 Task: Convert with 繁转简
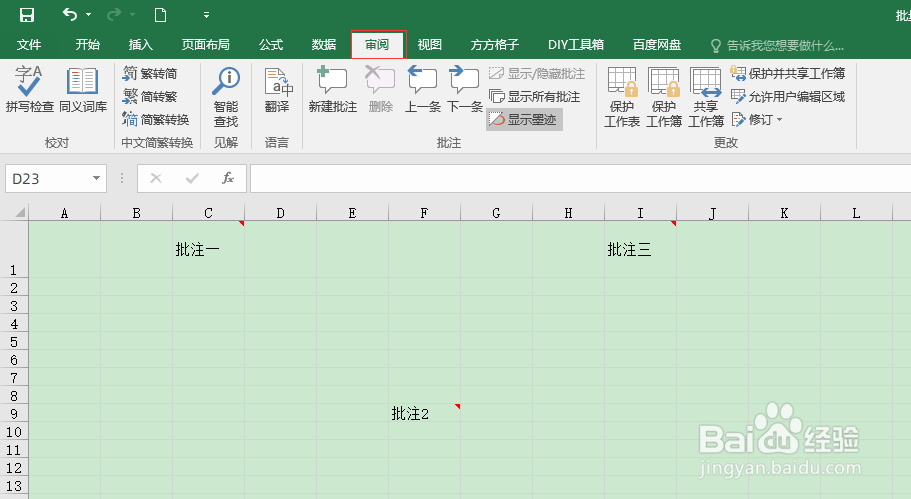pos(150,74)
